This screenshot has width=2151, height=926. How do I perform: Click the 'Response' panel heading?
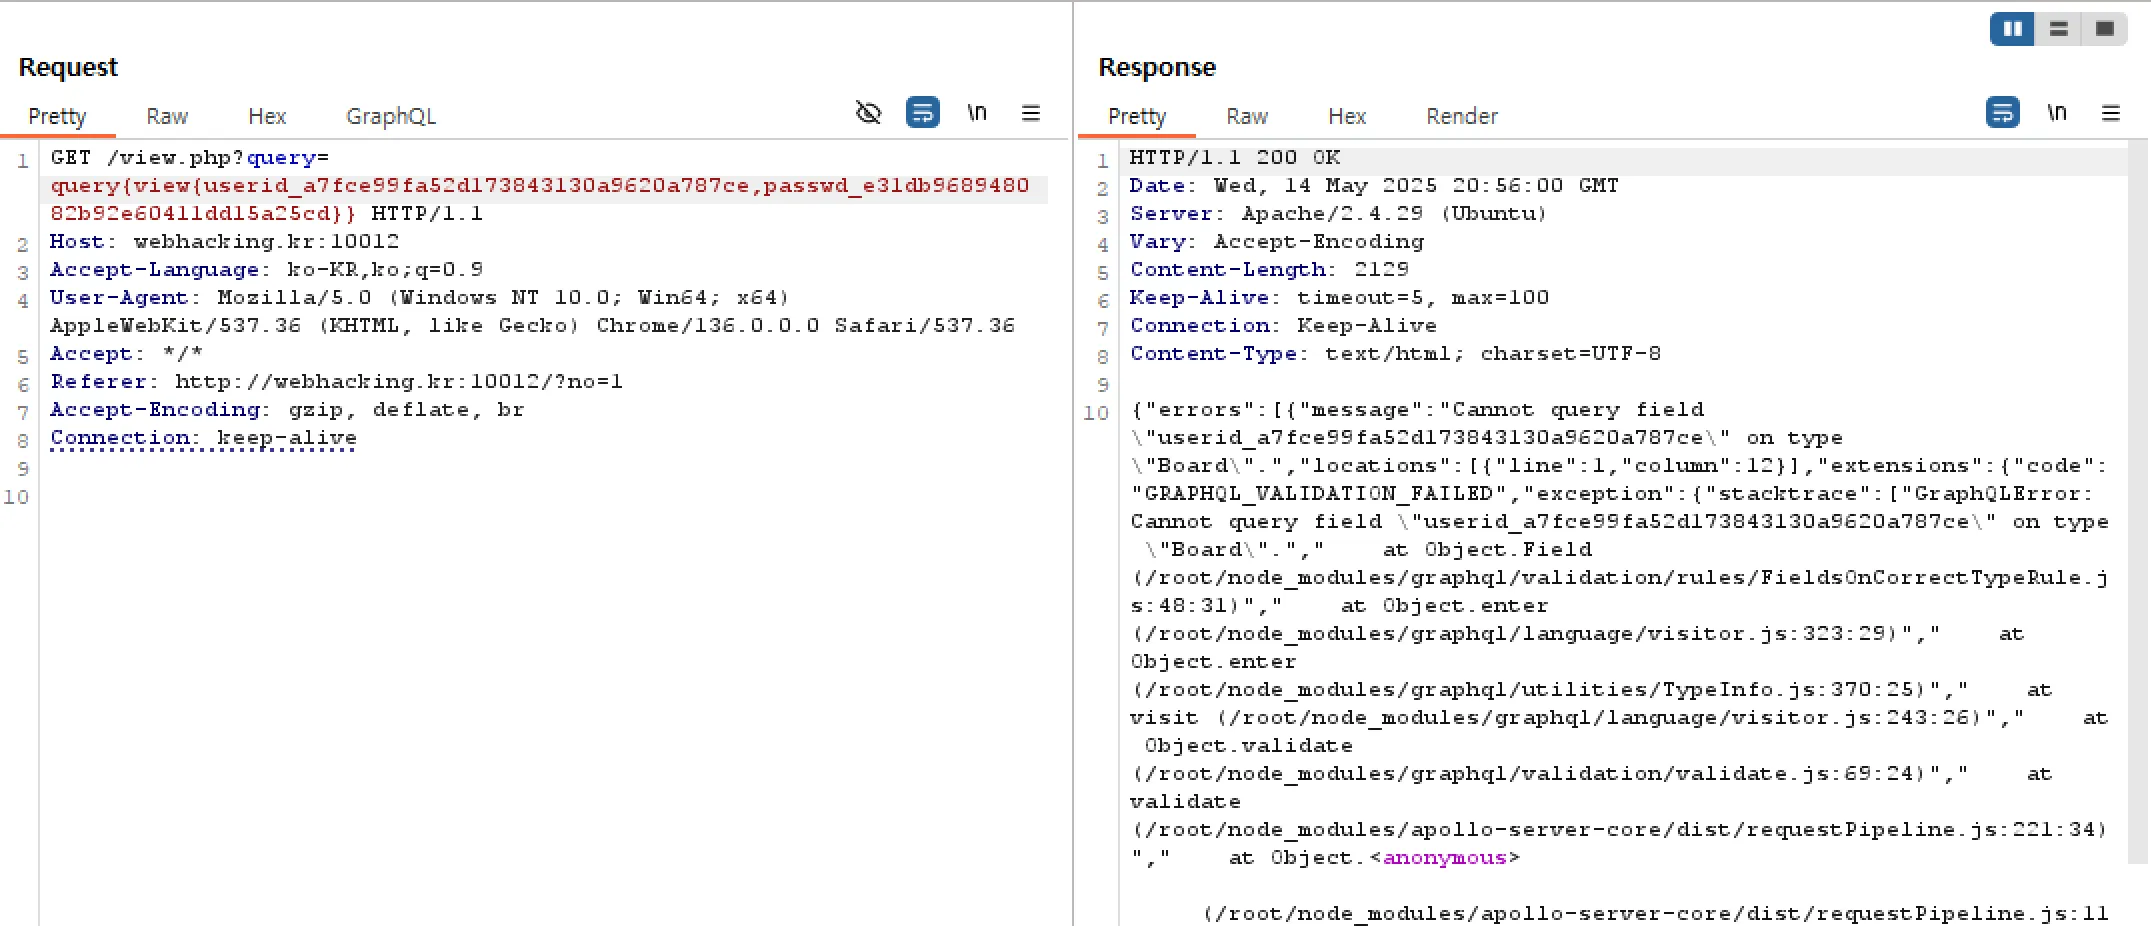tap(1157, 67)
